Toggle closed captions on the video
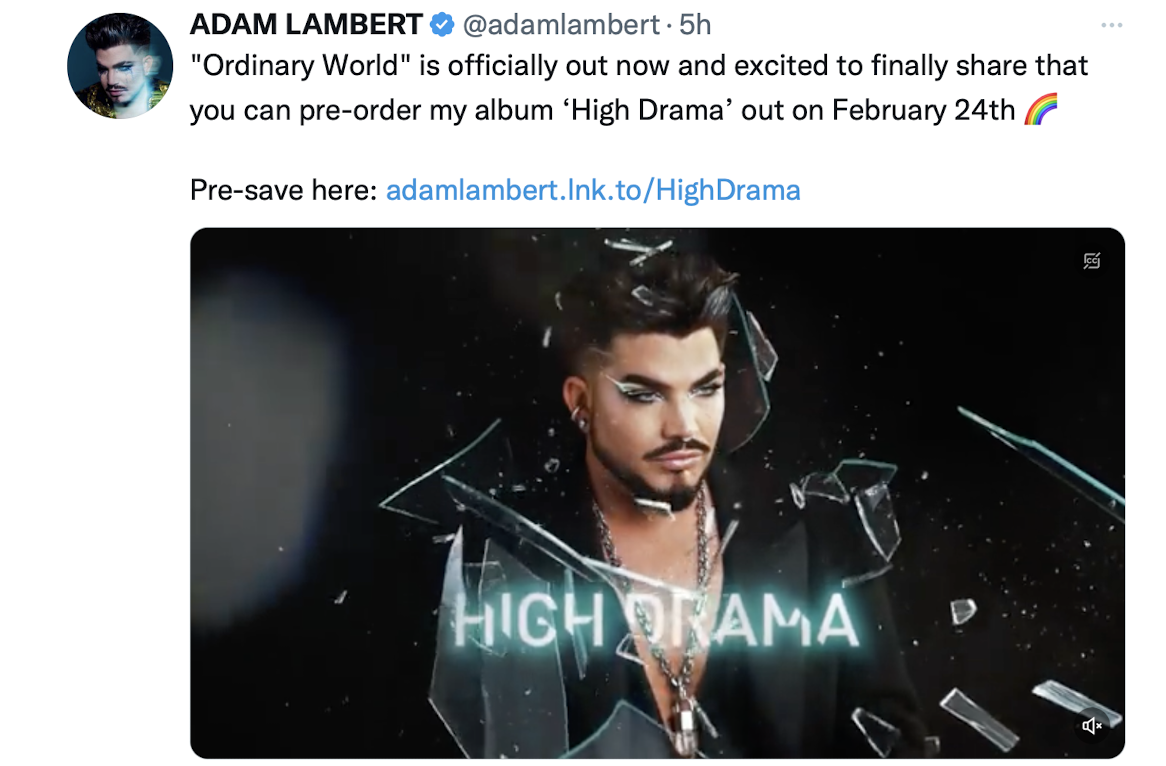 (x=1092, y=261)
